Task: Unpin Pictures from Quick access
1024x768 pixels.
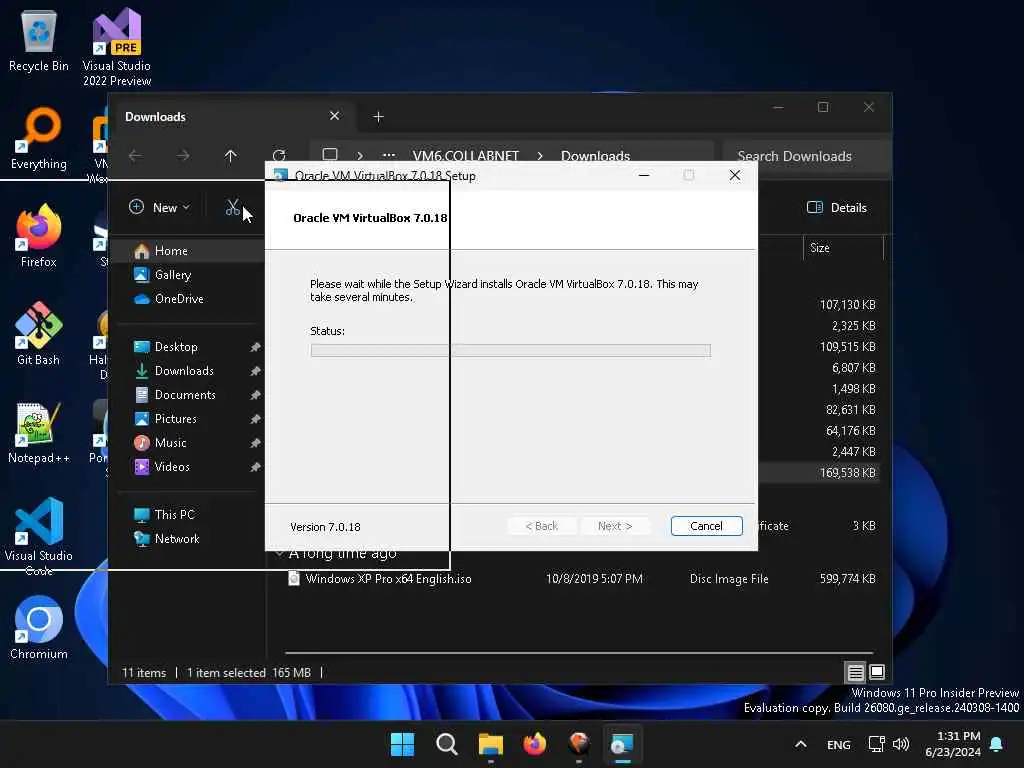Action: pos(255,419)
